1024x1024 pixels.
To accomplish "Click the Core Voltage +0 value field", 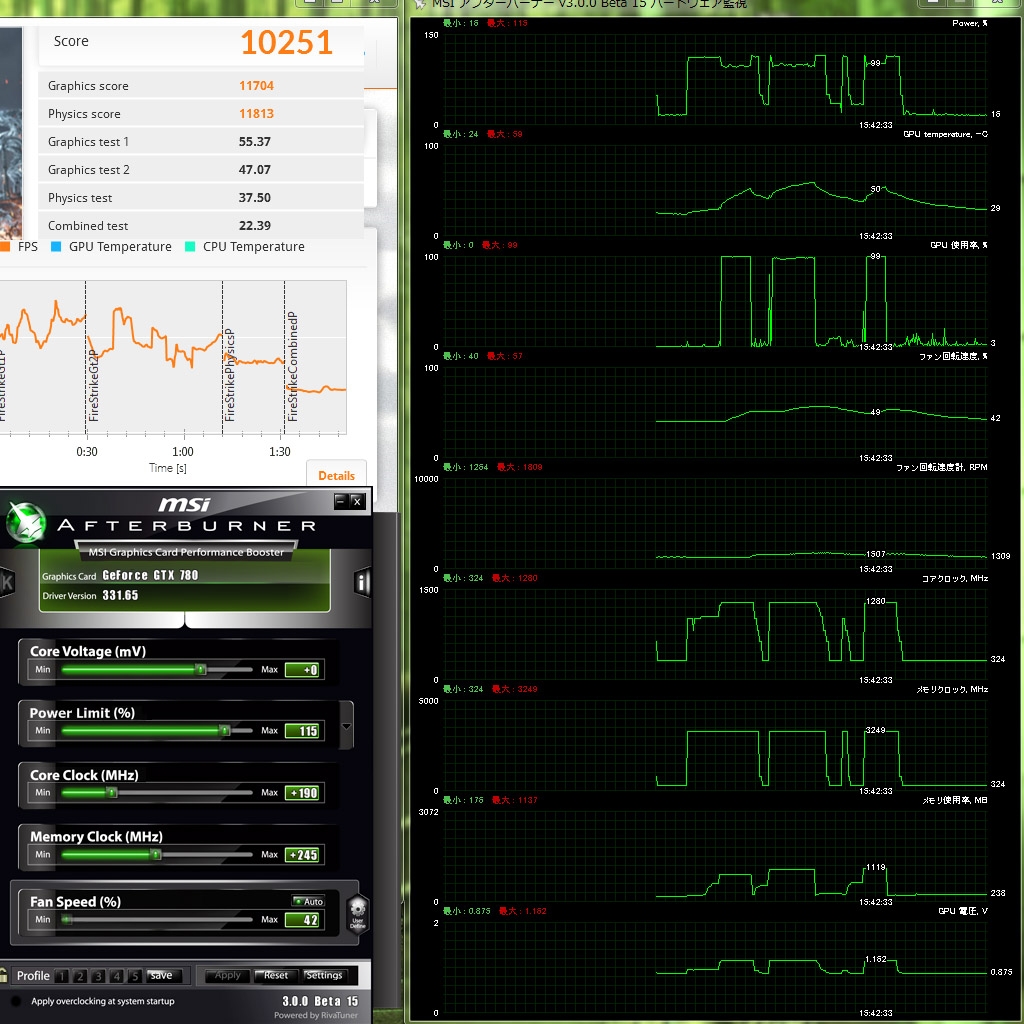I will coord(302,670).
